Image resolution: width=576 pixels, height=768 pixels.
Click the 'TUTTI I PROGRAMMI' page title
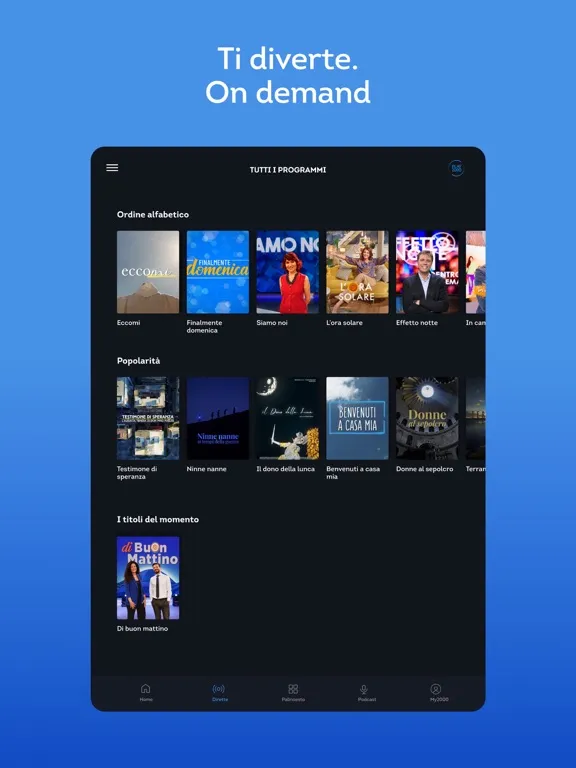(288, 170)
